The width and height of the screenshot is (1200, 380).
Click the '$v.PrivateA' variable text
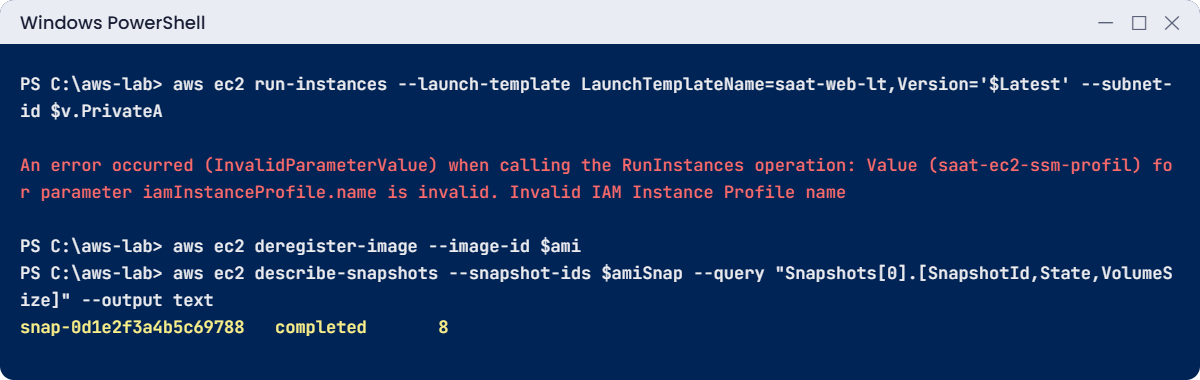pos(107,113)
